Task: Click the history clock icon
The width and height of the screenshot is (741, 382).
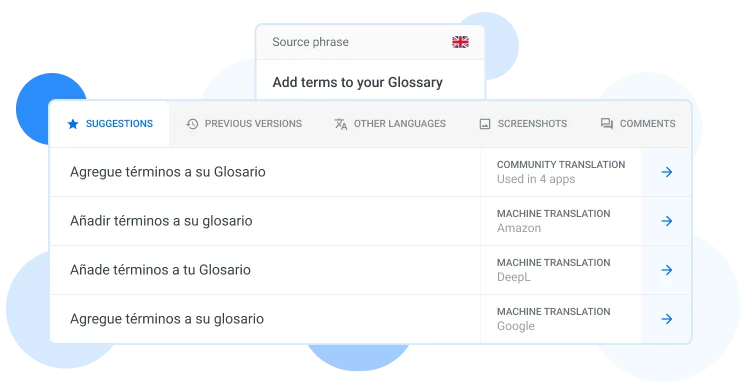Action: coord(192,124)
